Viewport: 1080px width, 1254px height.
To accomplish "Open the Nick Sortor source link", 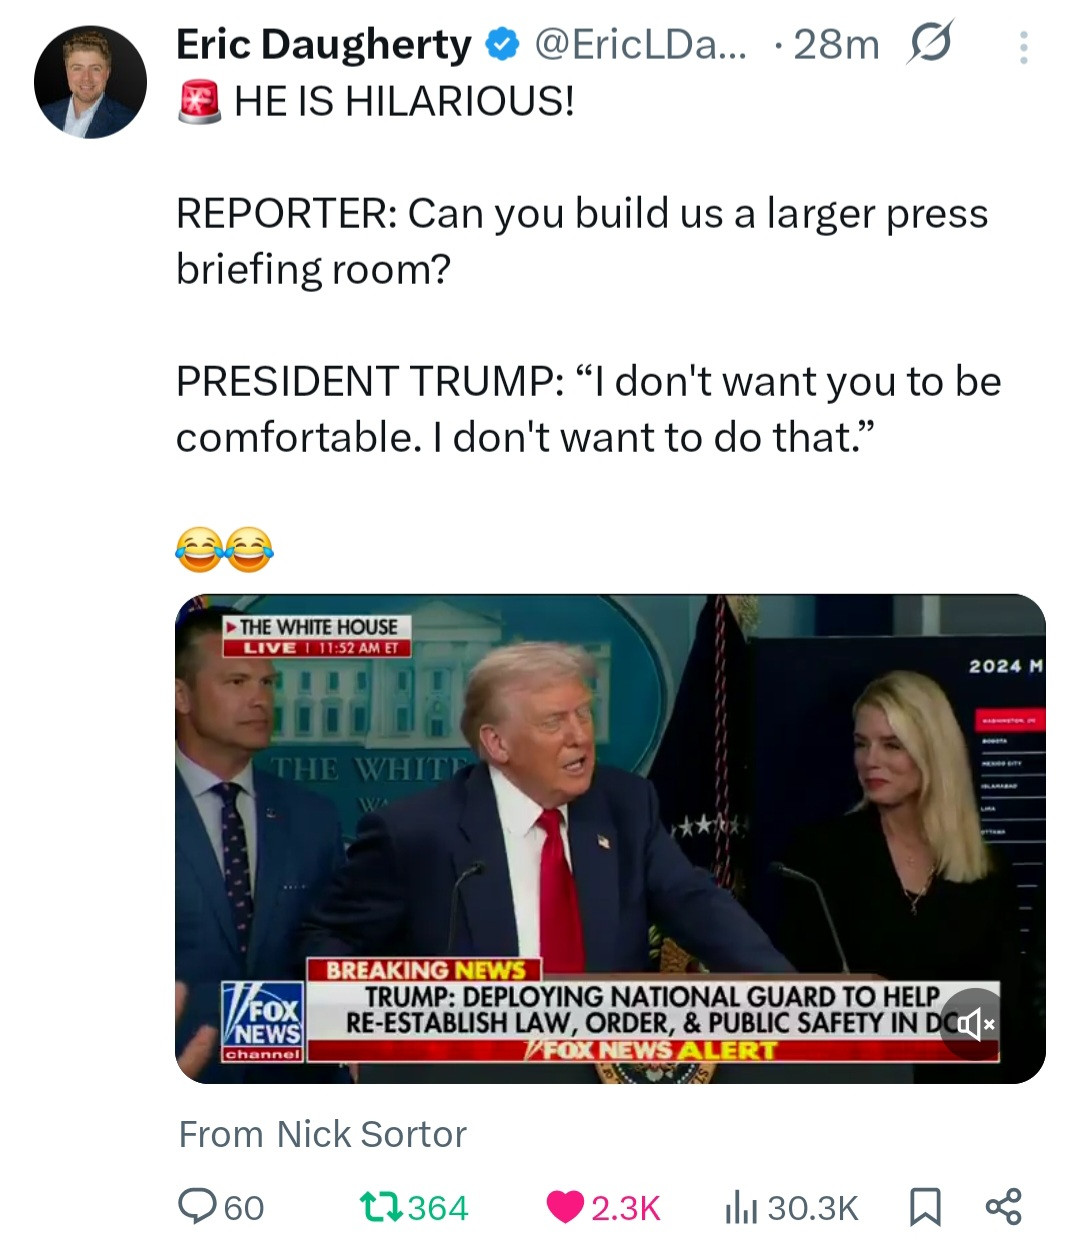I will [371, 1134].
